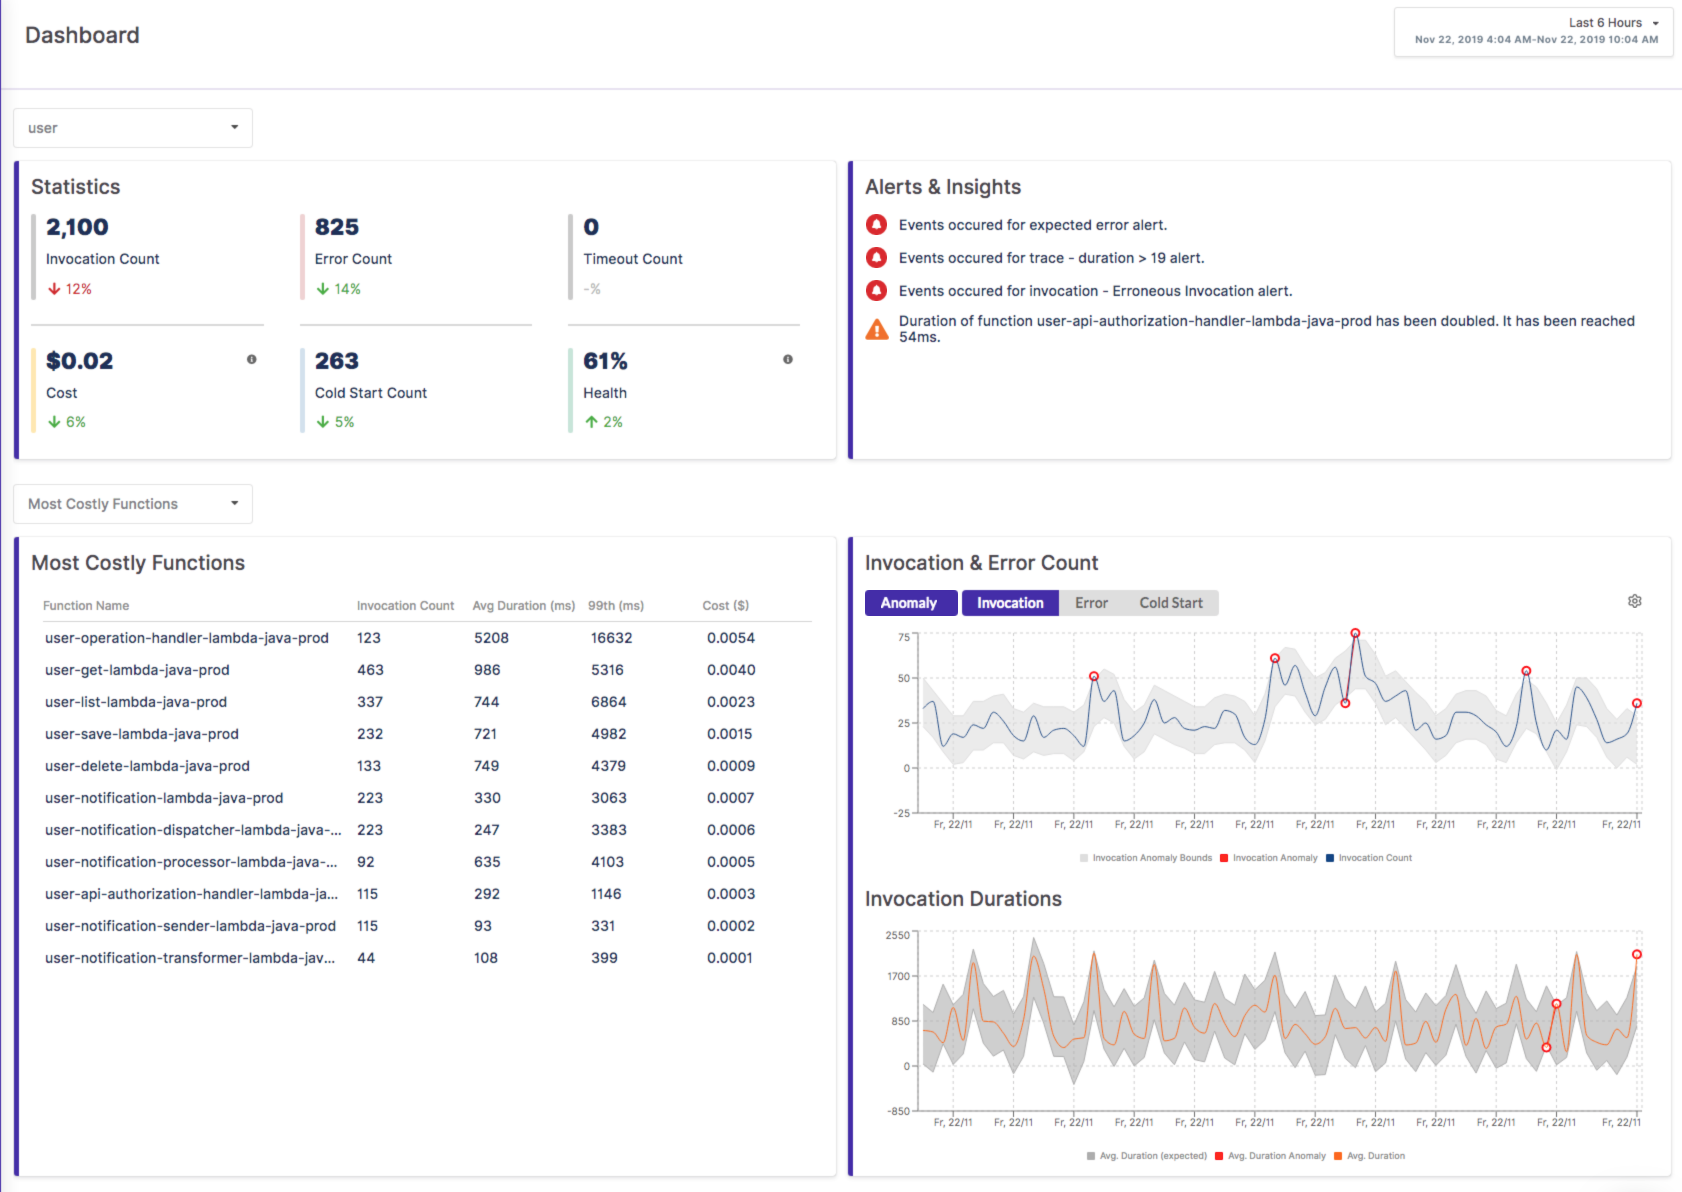Open the user project dropdown
The height and width of the screenshot is (1192, 1682).
[x=133, y=128]
